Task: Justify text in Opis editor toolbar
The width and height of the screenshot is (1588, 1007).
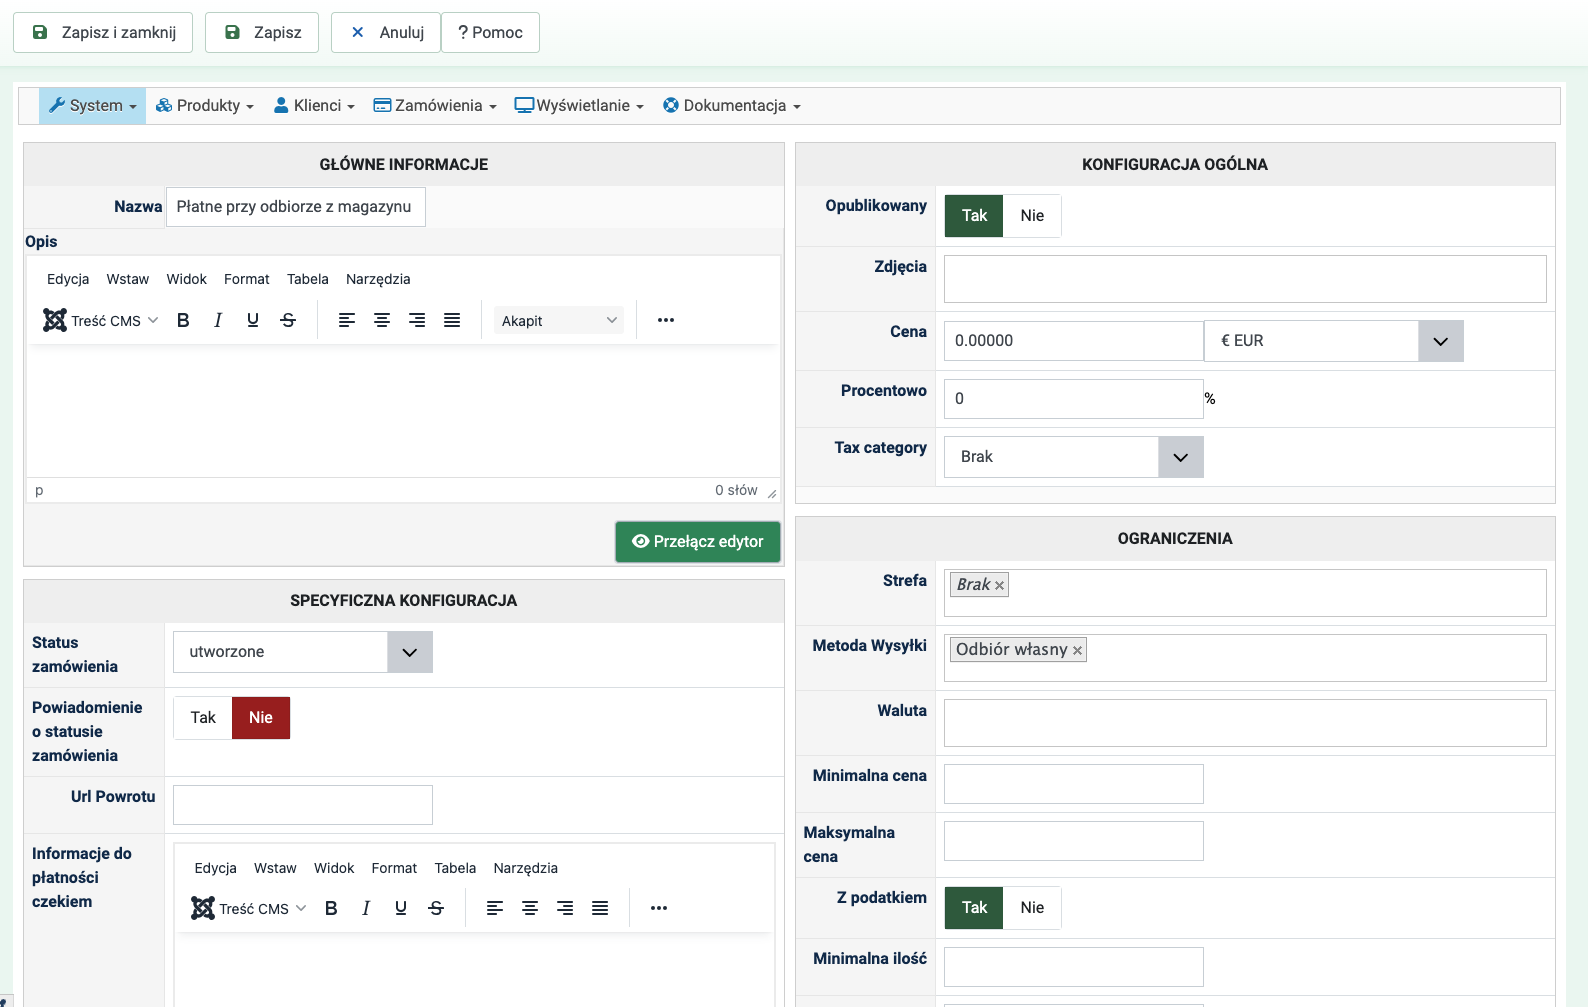Action: [x=452, y=320]
